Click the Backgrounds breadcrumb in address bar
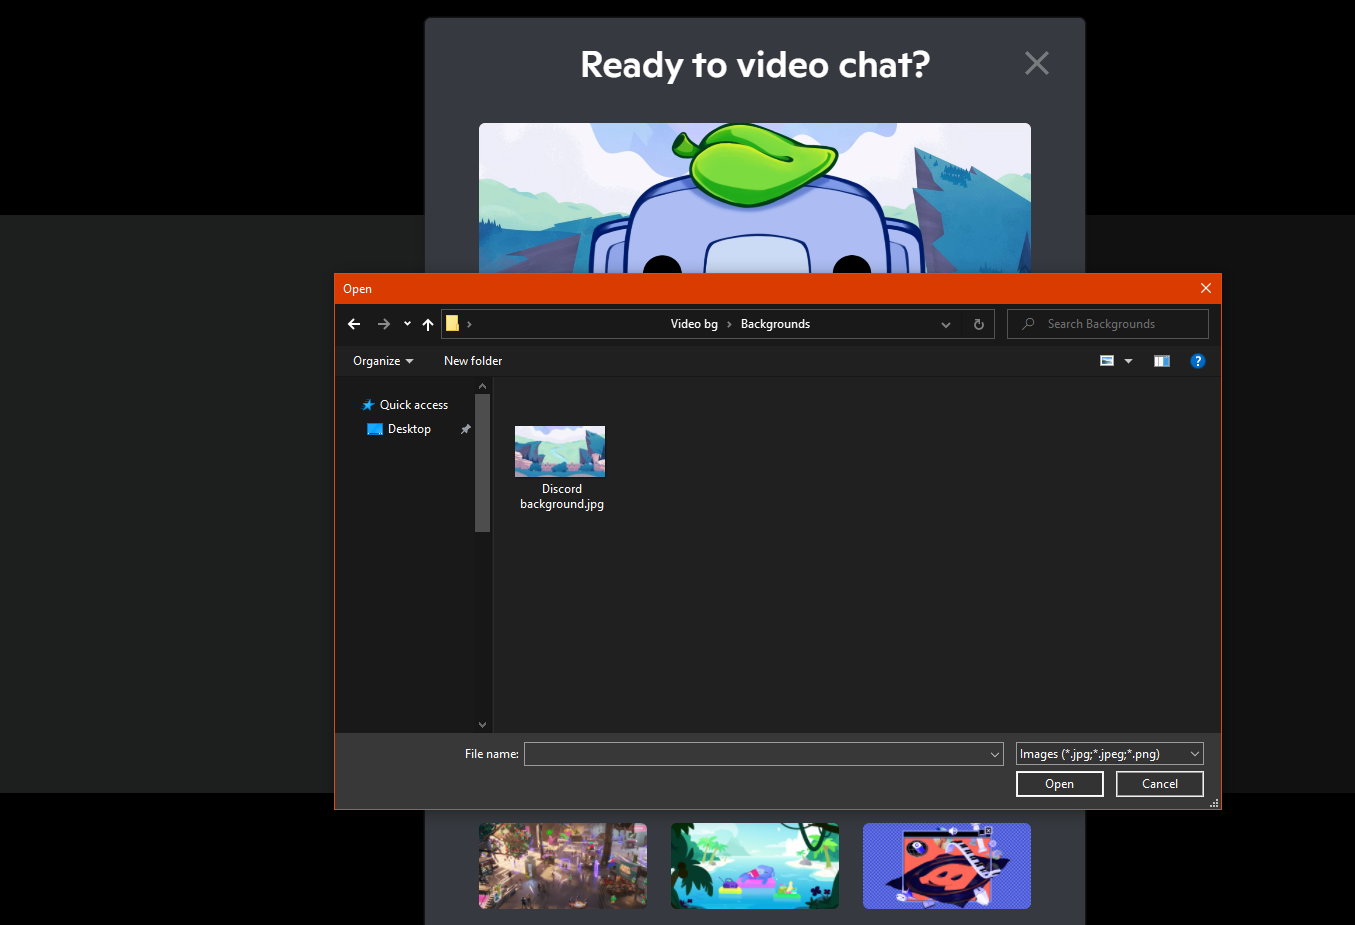1355x925 pixels. coord(775,323)
